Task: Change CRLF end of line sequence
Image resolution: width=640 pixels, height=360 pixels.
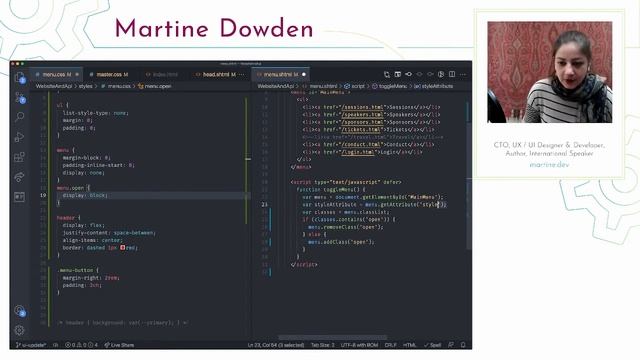Action: coord(390,345)
